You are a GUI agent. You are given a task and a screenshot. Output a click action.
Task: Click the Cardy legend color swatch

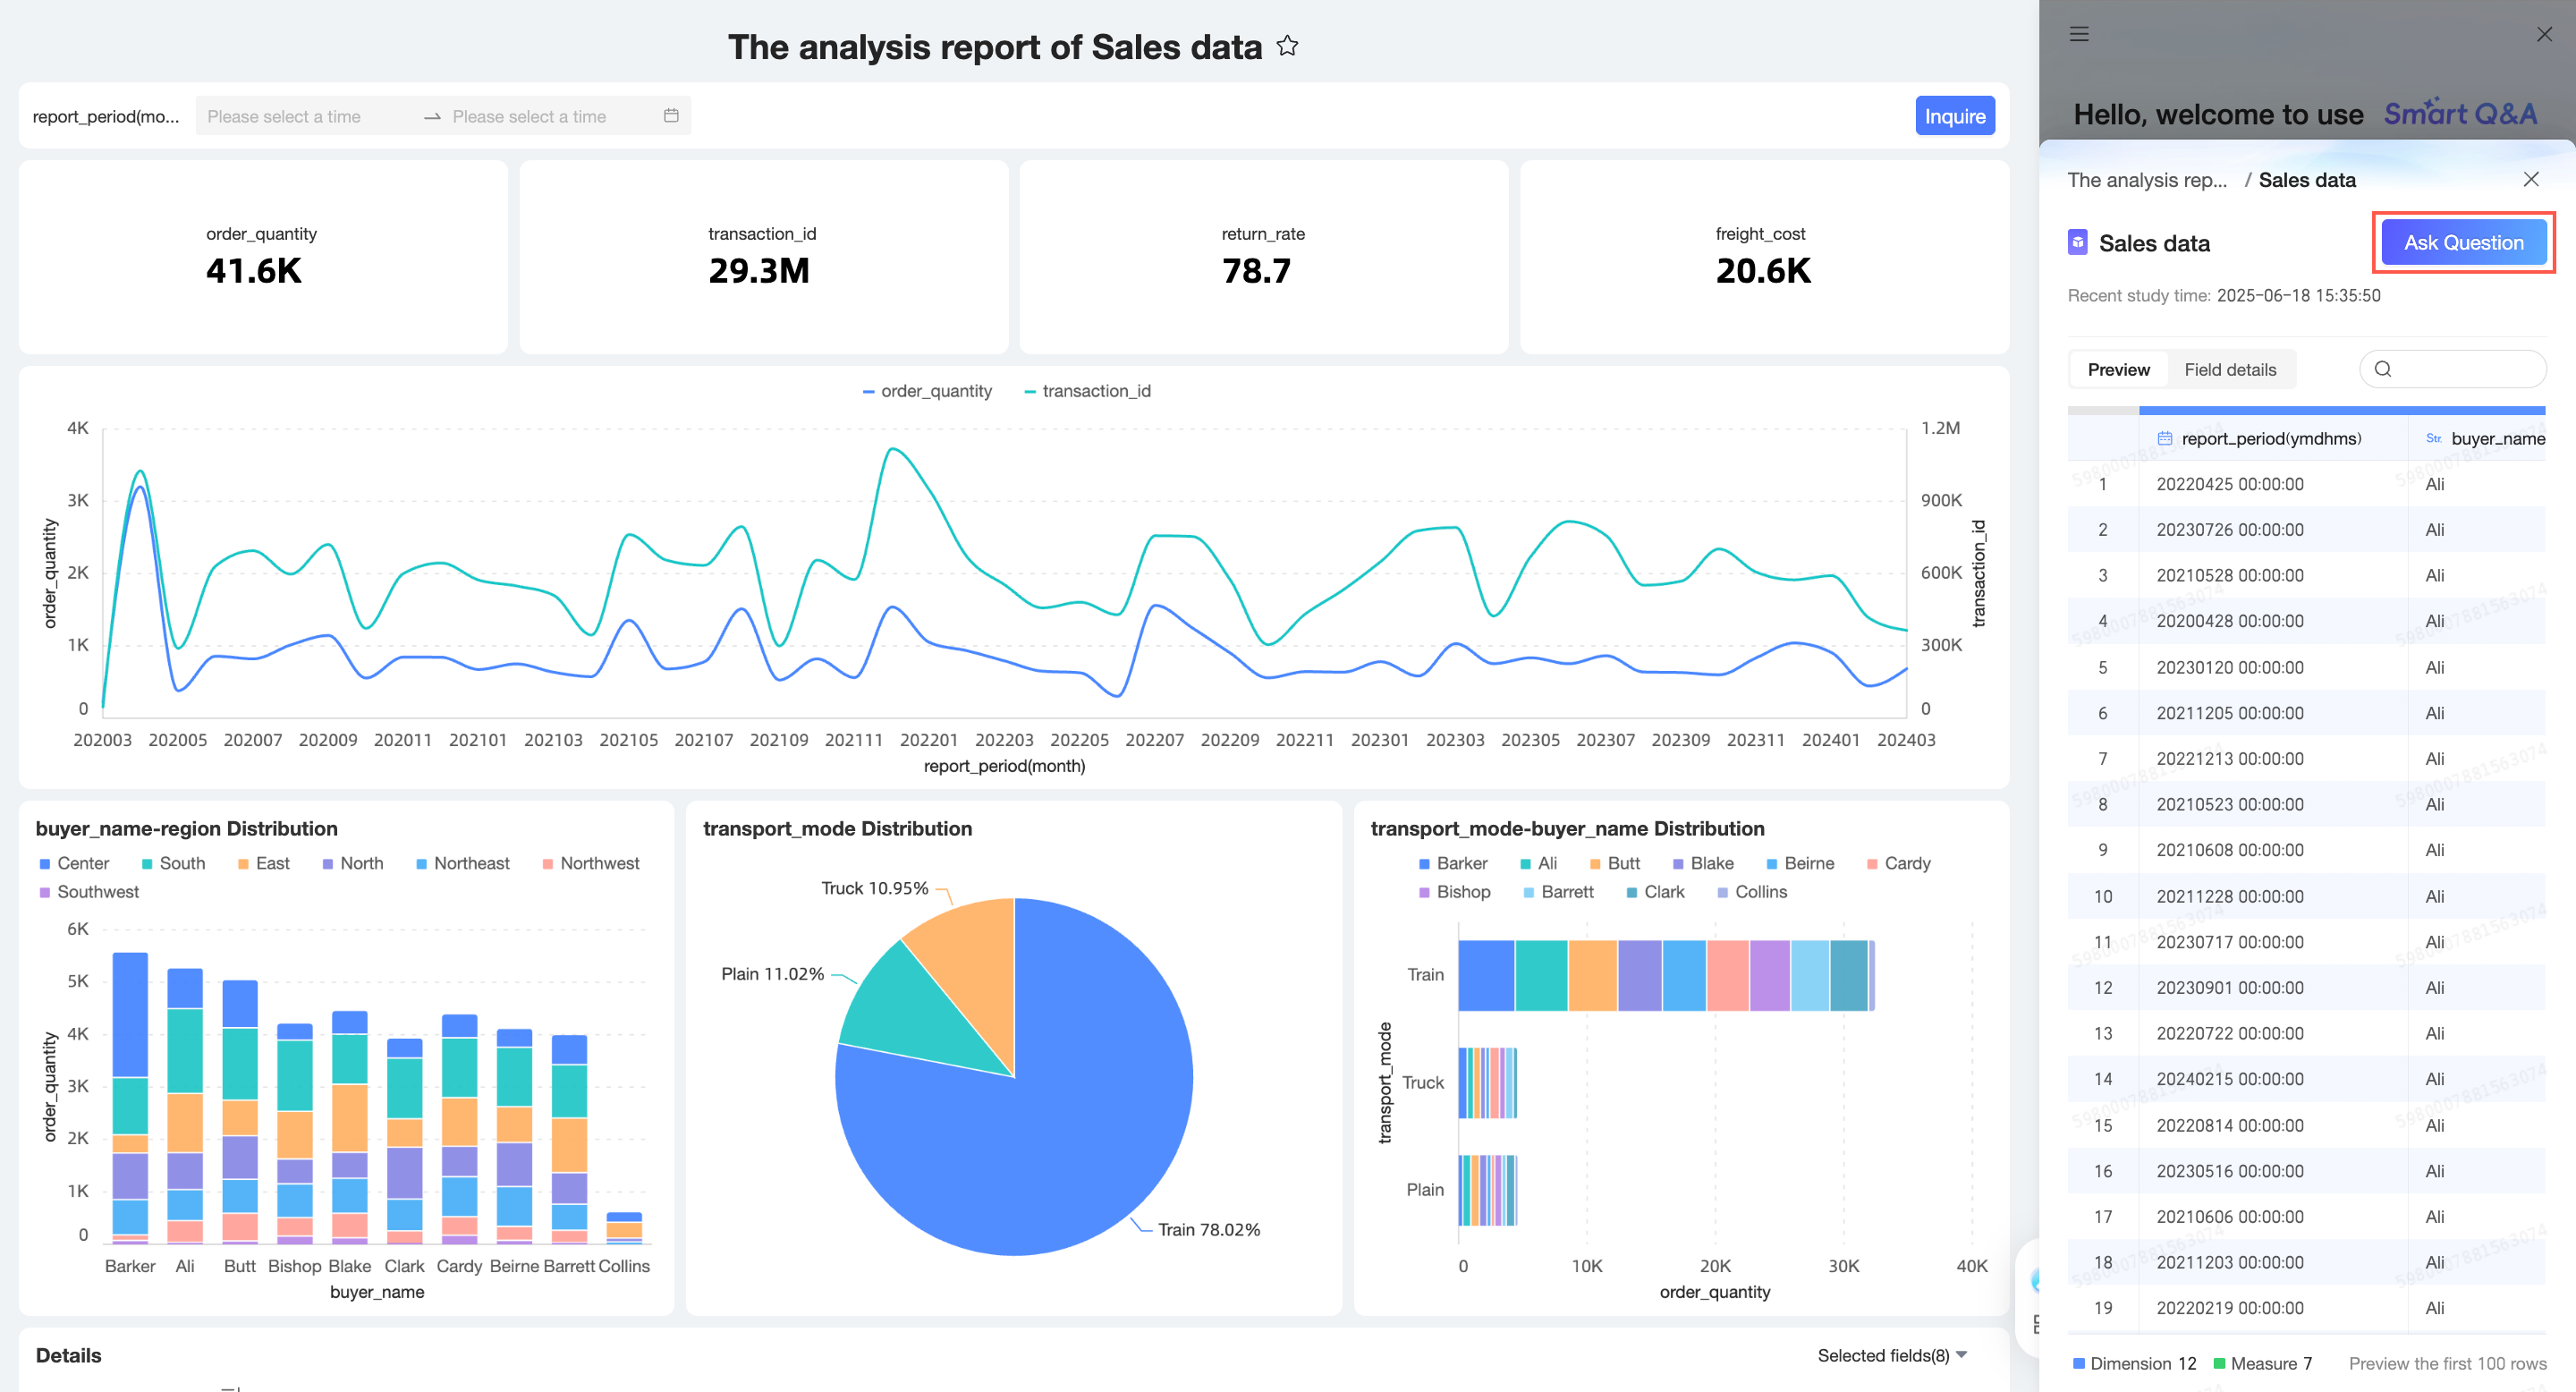coord(1872,864)
